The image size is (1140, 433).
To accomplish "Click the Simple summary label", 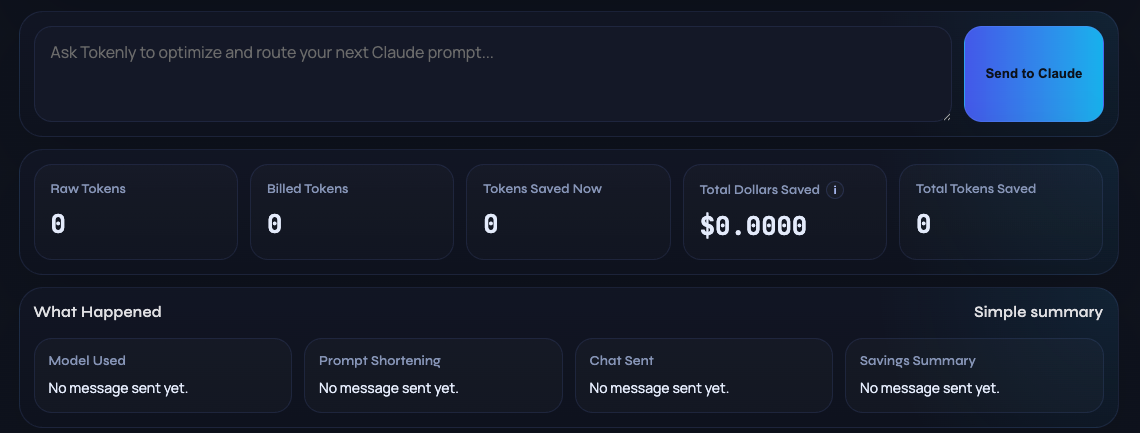I will click(x=1038, y=312).
